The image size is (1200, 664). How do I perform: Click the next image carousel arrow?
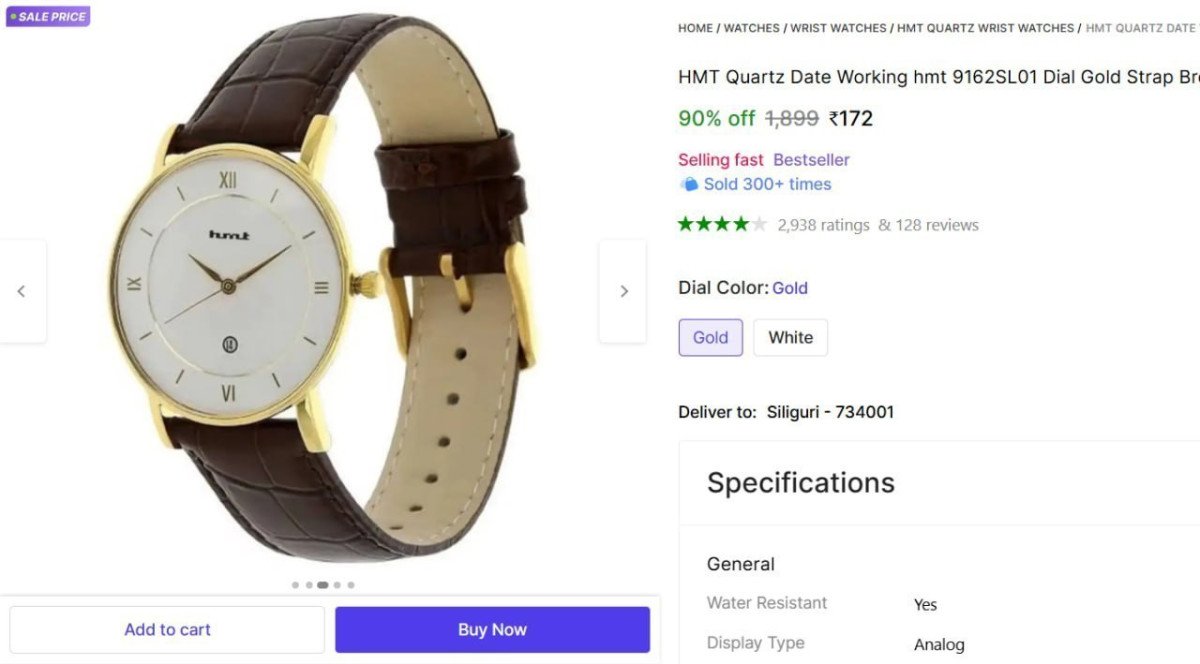[x=623, y=291]
